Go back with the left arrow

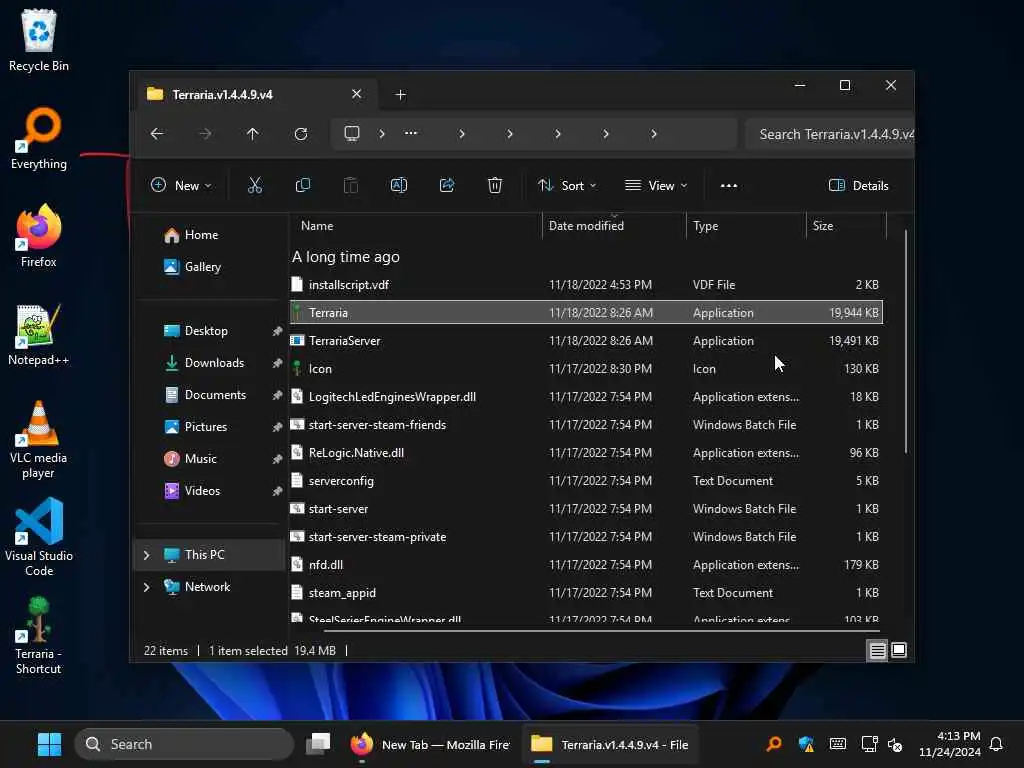pos(157,134)
